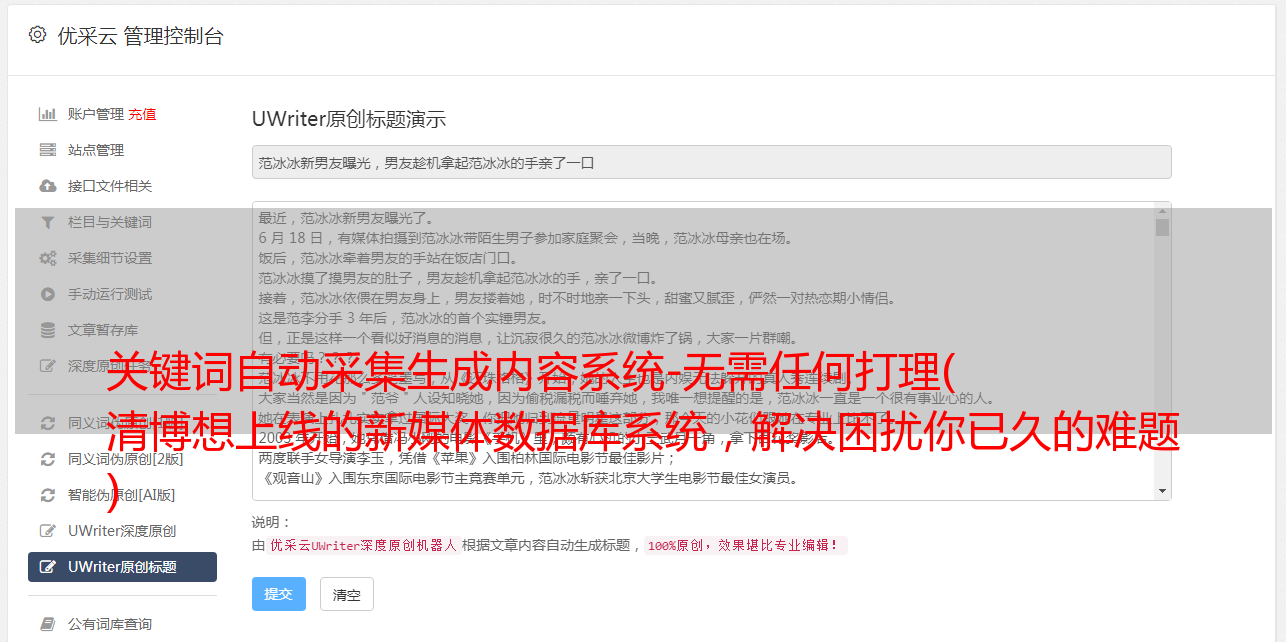Click the 智能伪原创[AI版] refresh icon
The image size is (1286, 642).
point(47,495)
